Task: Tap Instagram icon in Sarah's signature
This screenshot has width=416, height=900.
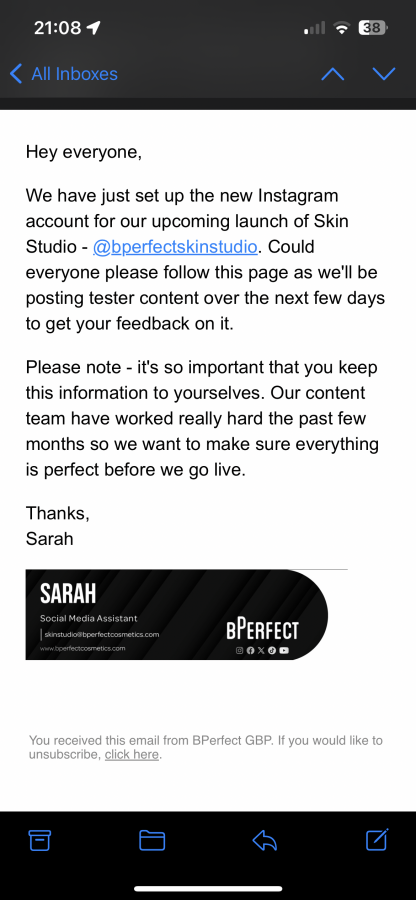Action: [240, 650]
